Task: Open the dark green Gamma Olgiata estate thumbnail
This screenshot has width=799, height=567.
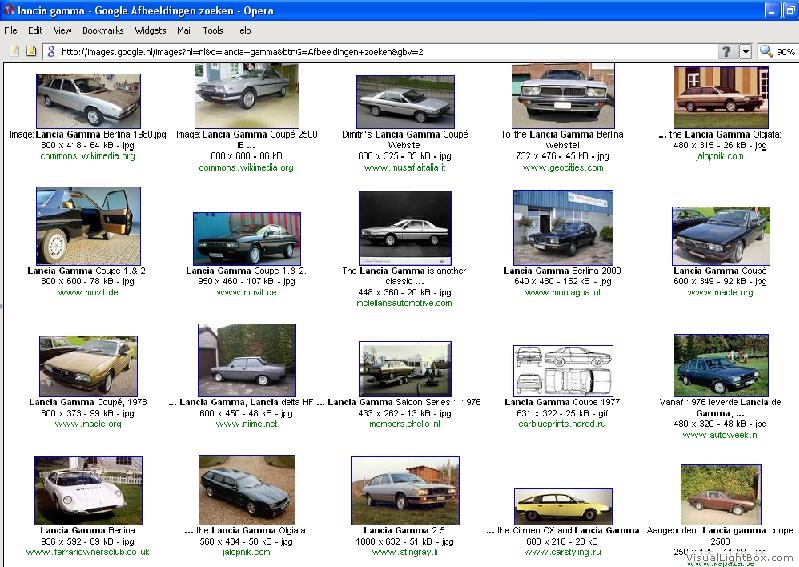Action: pyautogui.click(x=247, y=490)
